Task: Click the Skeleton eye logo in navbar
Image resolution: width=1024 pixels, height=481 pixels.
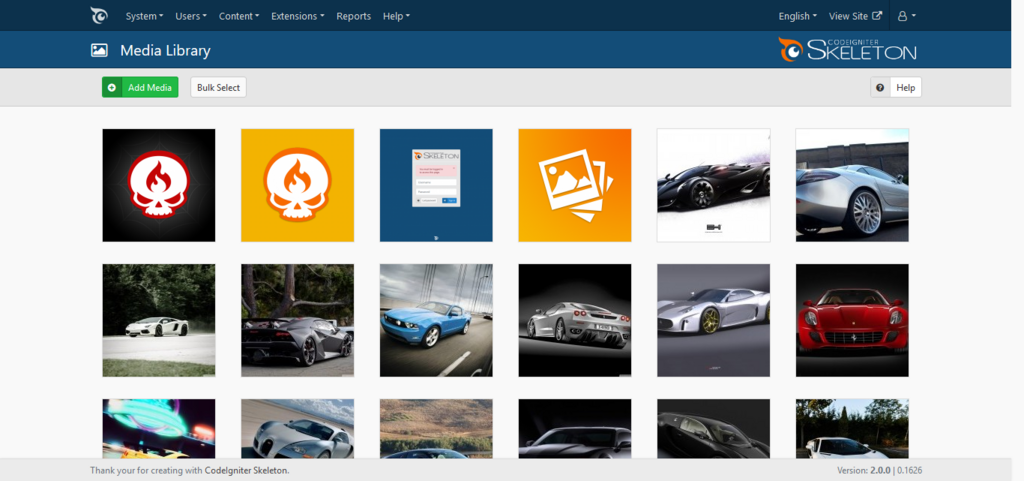Action: tap(99, 16)
